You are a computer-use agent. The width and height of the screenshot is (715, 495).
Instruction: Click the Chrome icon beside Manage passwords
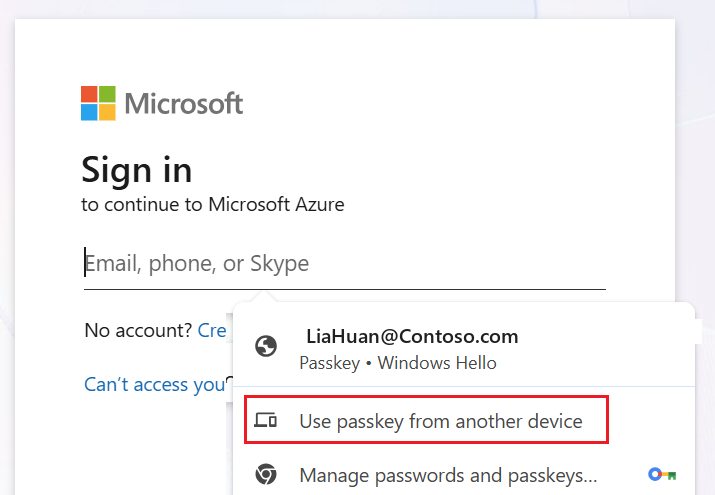[266, 474]
